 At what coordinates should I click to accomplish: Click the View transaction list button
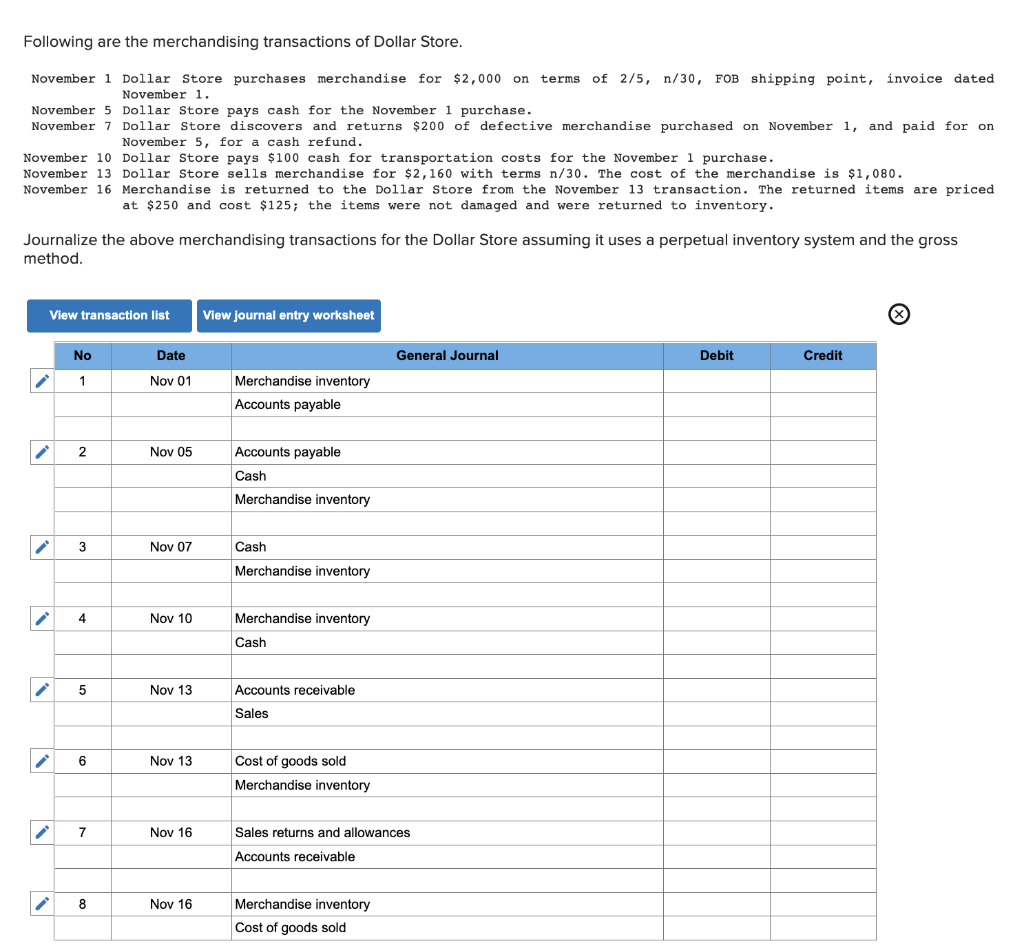click(x=109, y=315)
